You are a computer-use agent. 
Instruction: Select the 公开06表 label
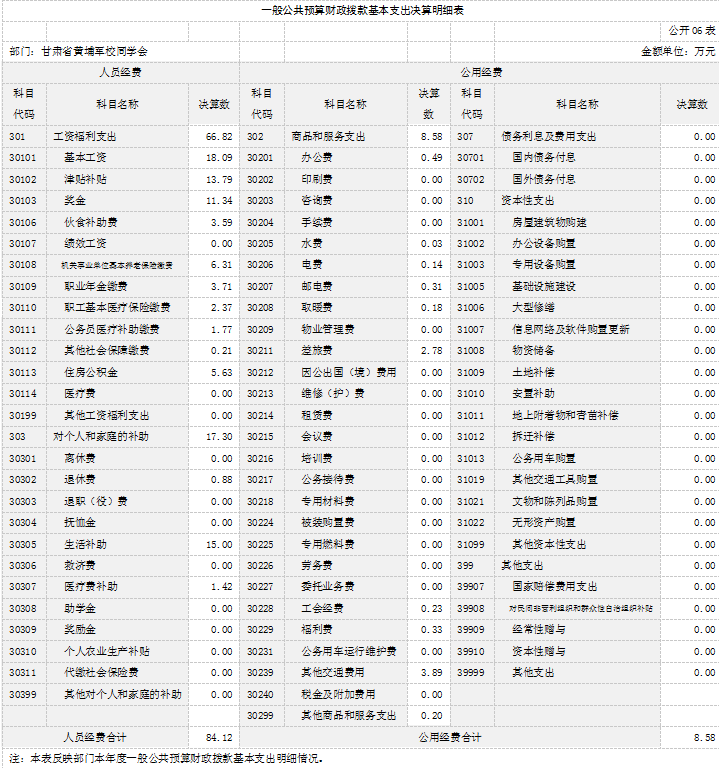[x=692, y=30]
